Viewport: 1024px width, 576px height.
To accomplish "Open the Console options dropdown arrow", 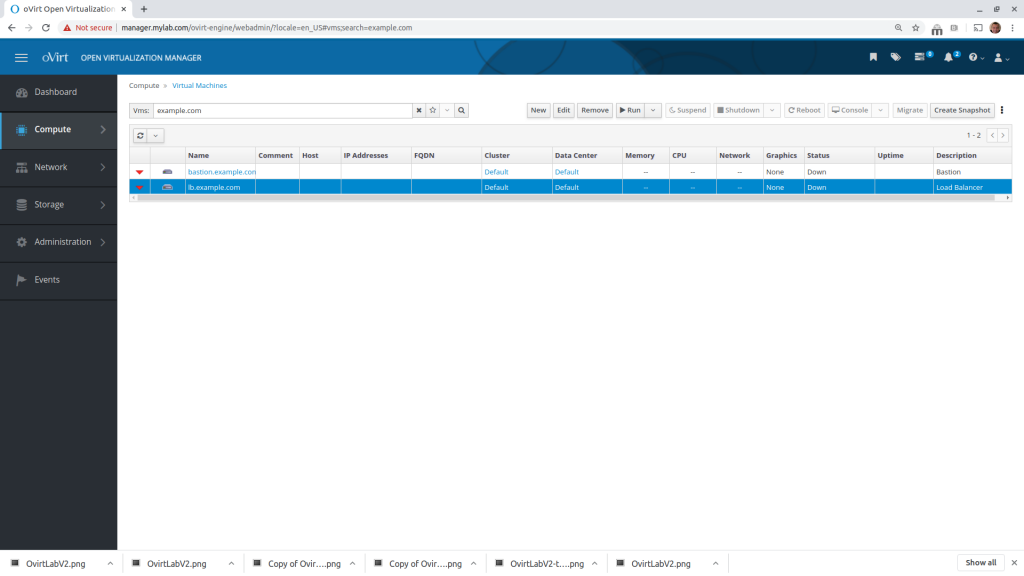I will pyautogui.click(x=880, y=110).
